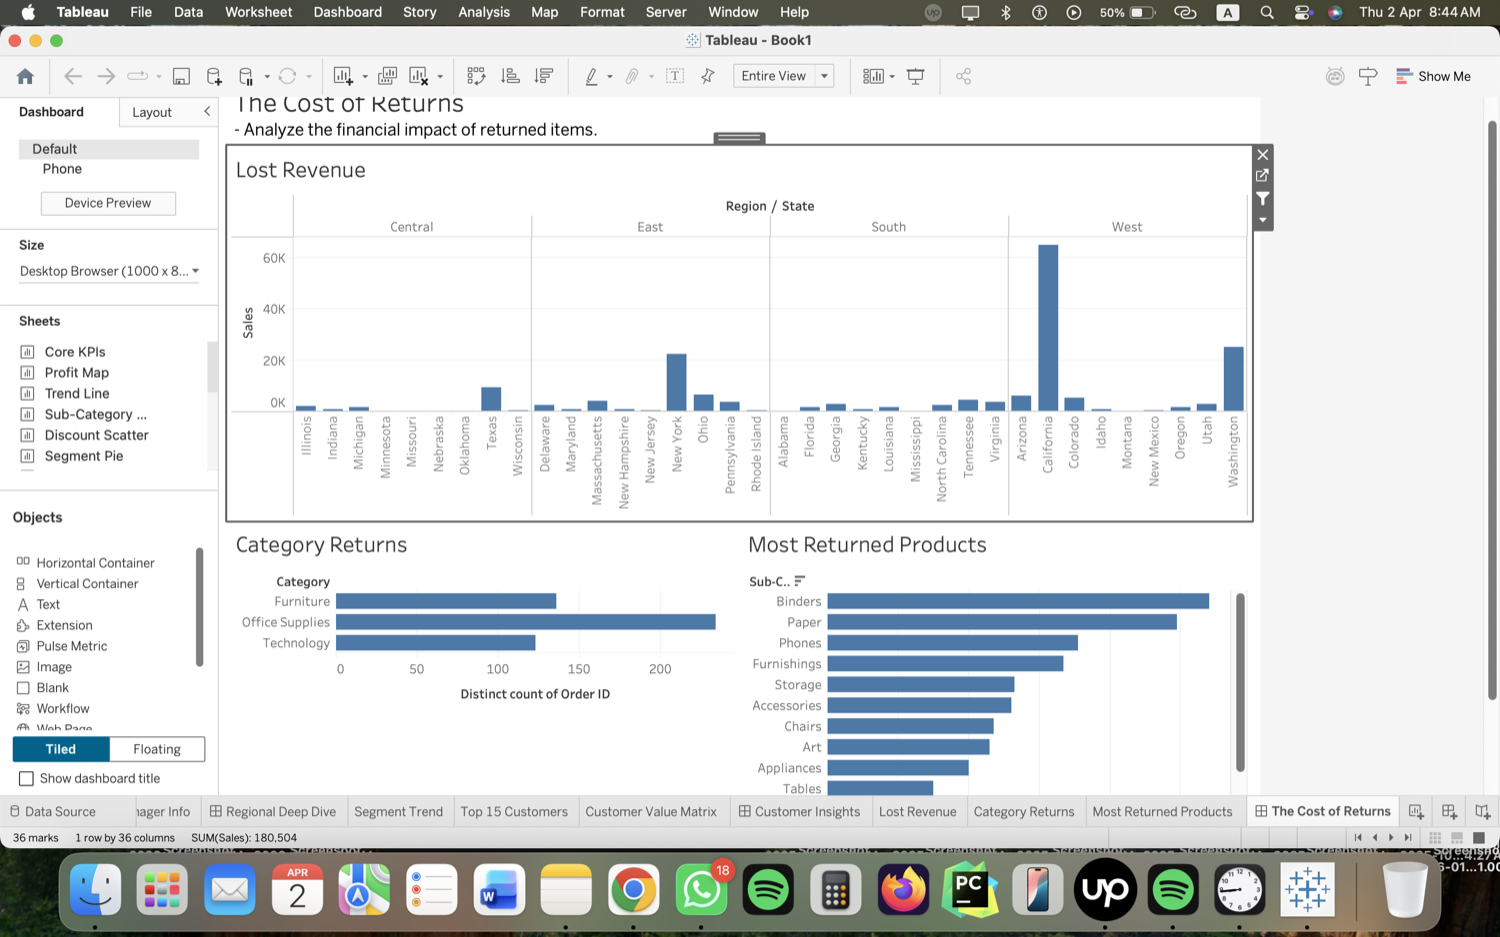Switch to the Customer Insights tab
This screenshot has height=937, width=1500.
click(x=800, y=811)
